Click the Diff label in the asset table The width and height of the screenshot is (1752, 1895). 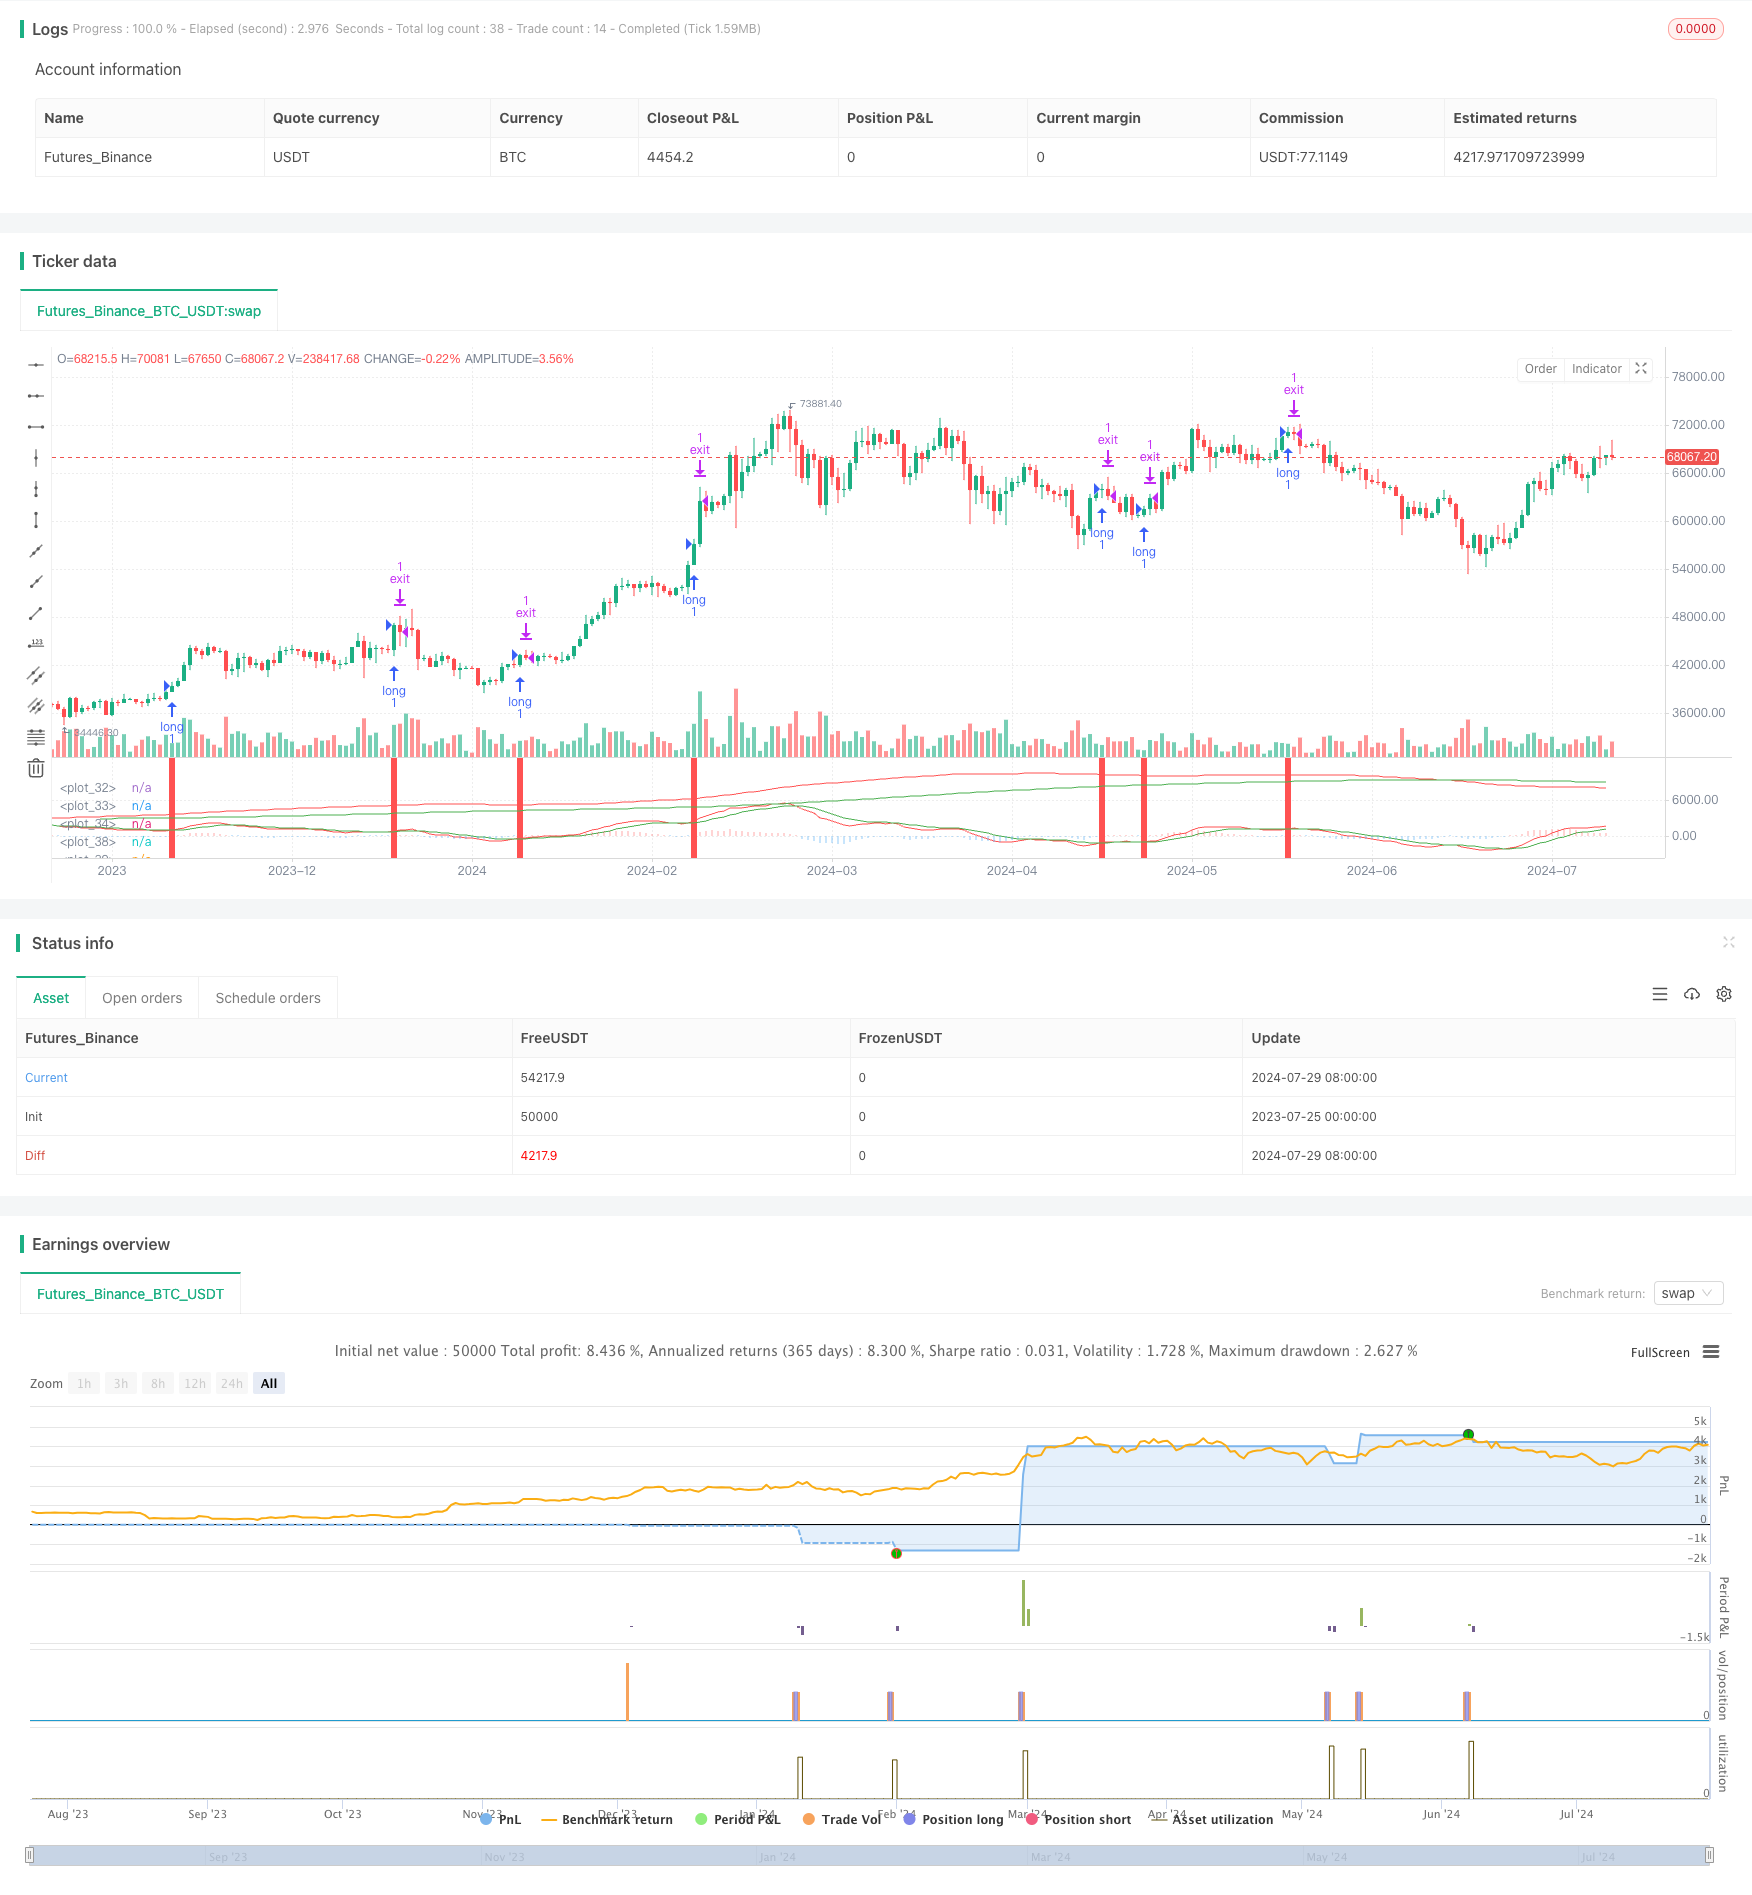[x=35, y=1156]
